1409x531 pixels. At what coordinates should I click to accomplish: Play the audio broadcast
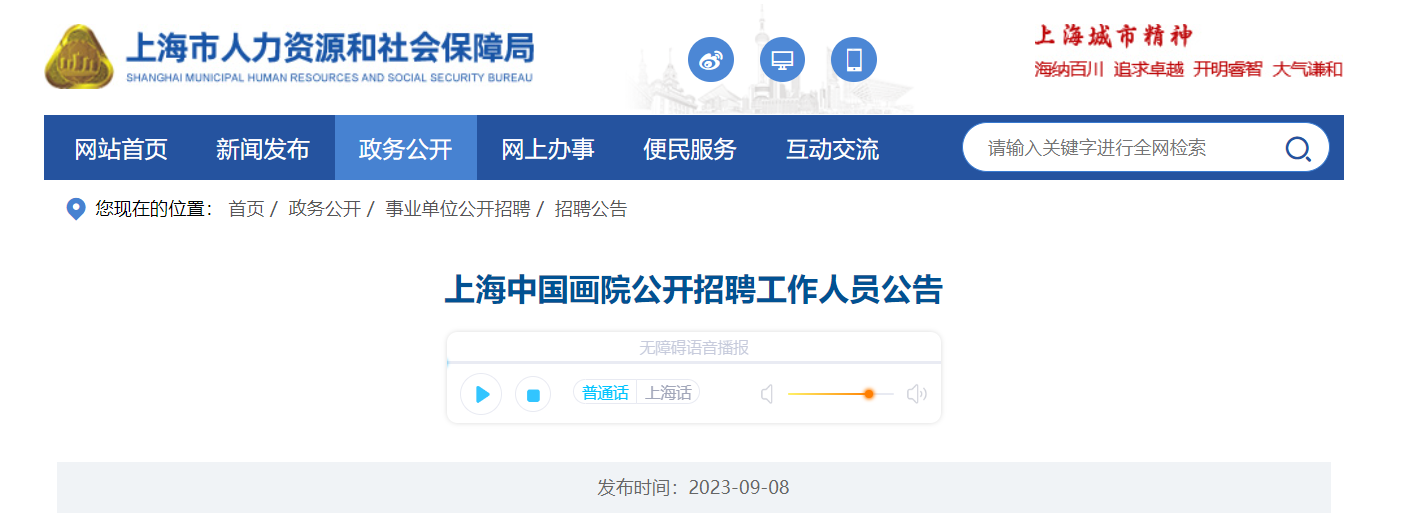click(481, 394)
